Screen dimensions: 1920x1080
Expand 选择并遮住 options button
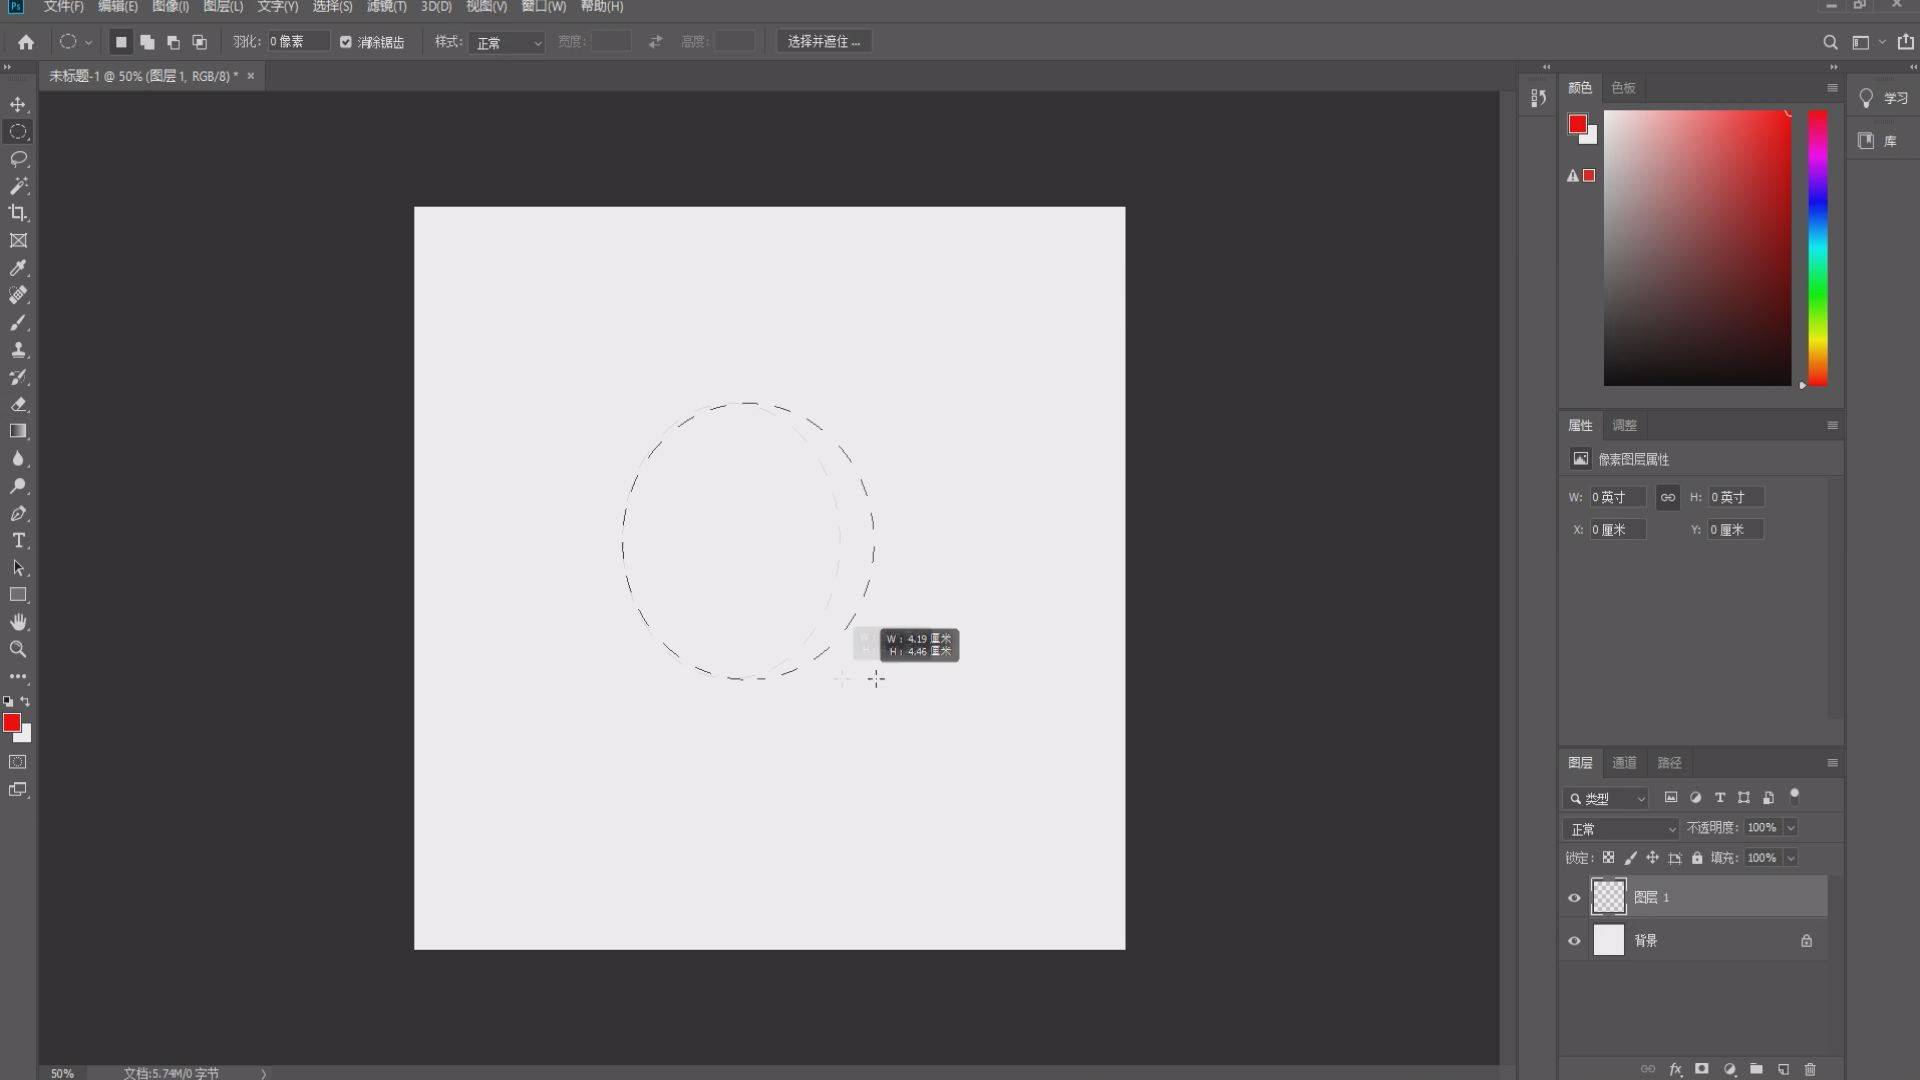tap(822, 41)
